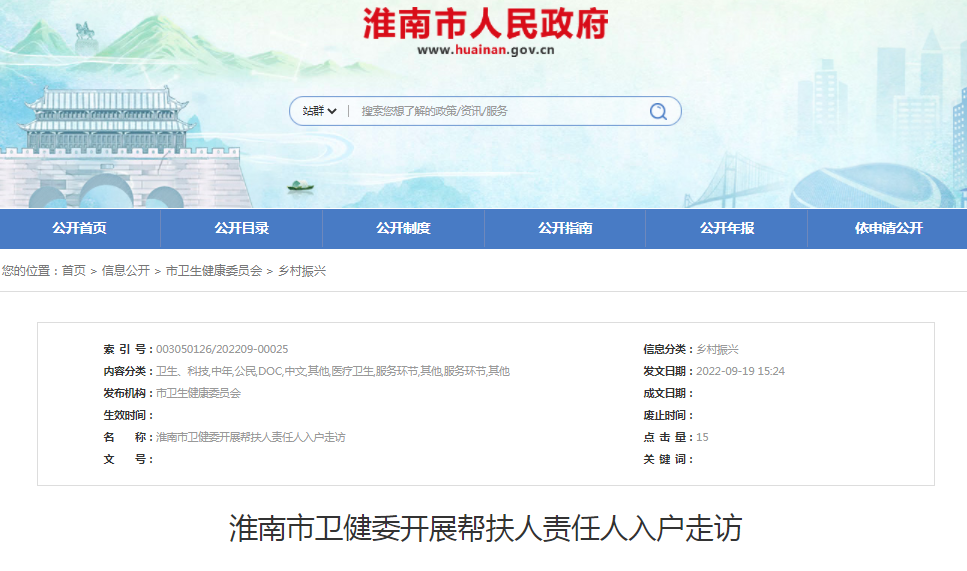Click the article headline 淮南市卫健委开展帮扶人责任人入户走访
This screenshot has width=967, height=571.
click(x=485, y=528)
